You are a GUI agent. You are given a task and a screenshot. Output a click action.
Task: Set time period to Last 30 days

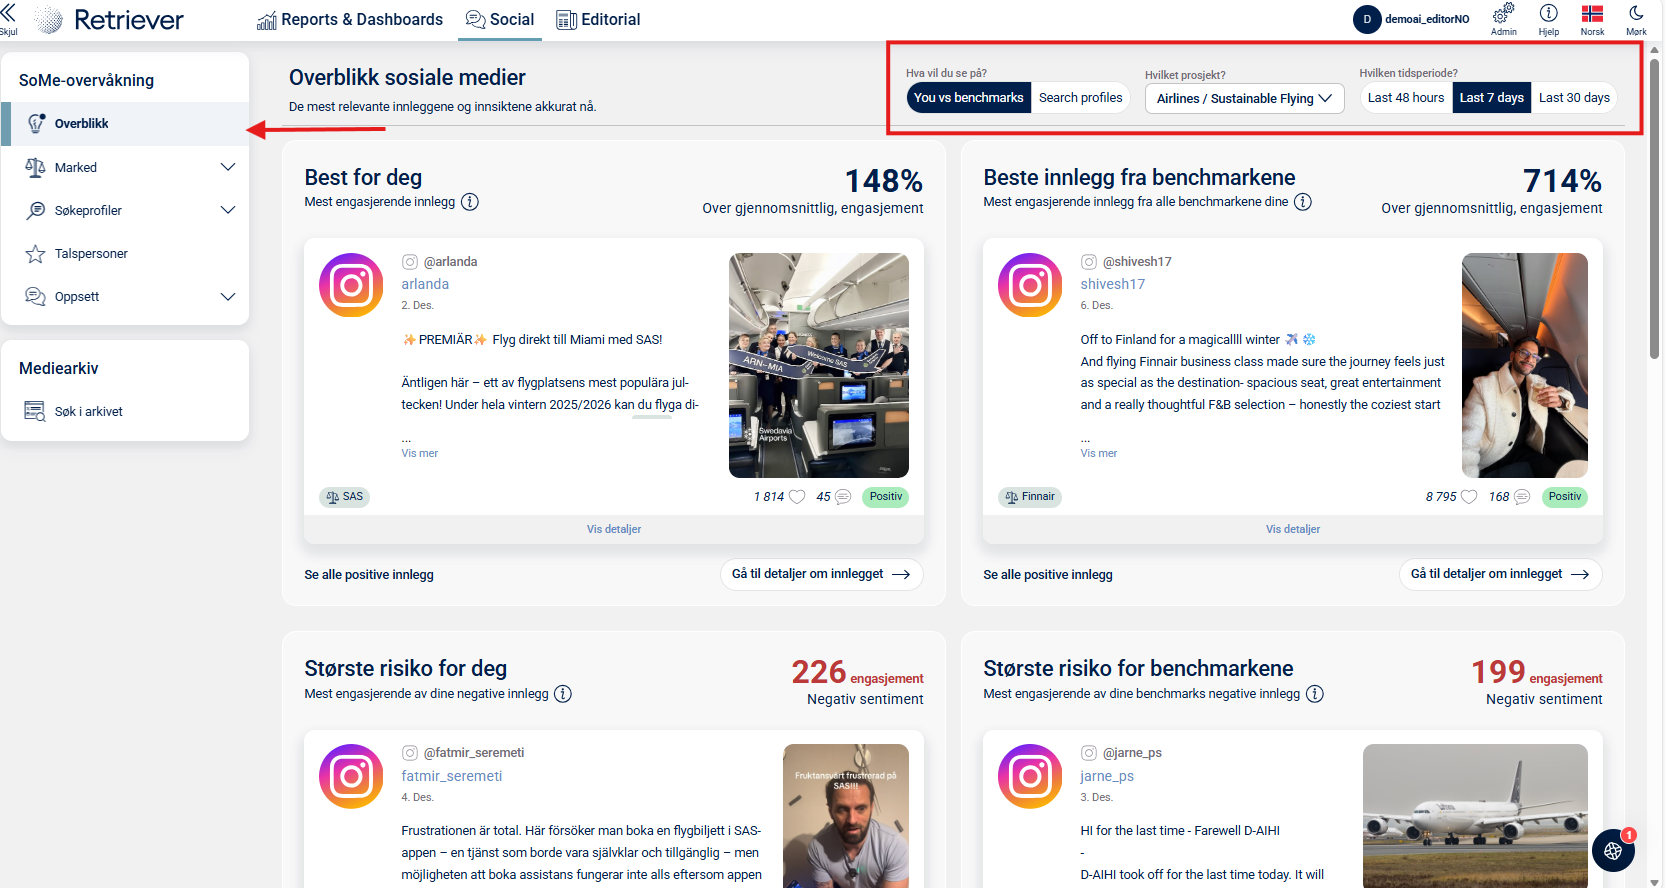1574,98
